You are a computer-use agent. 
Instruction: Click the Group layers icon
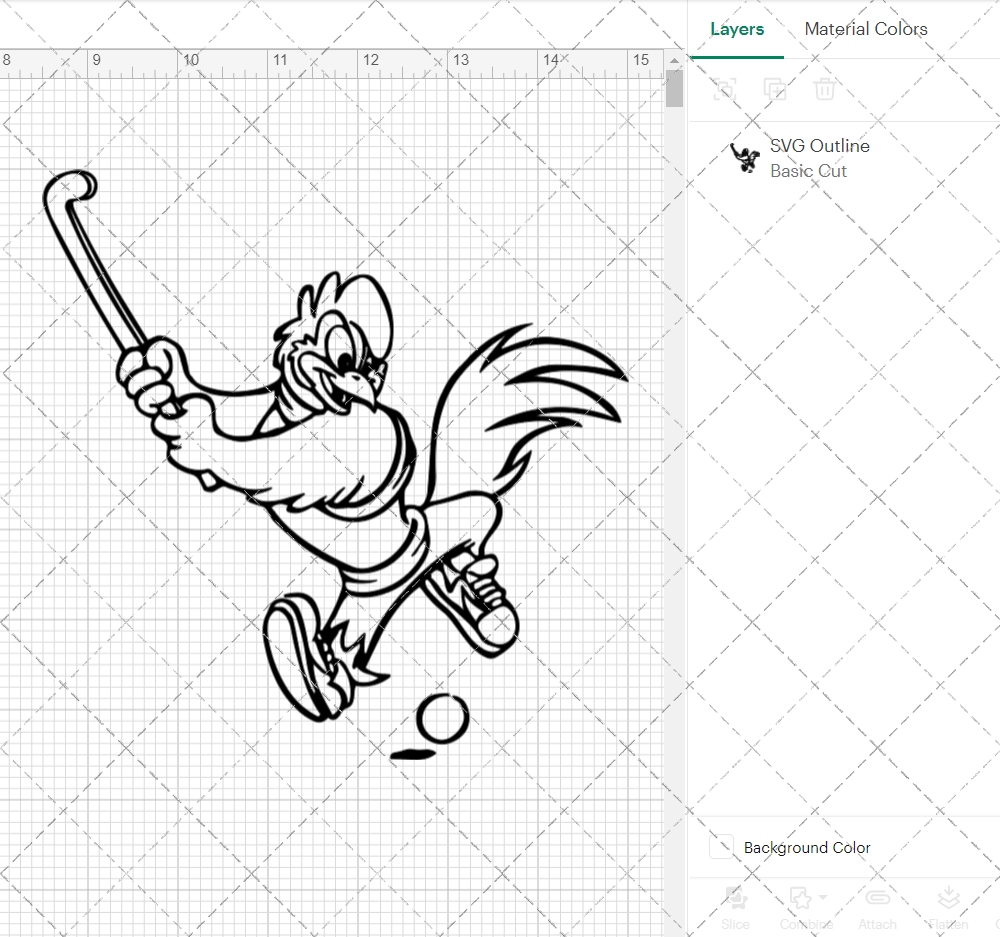(724, 89)
